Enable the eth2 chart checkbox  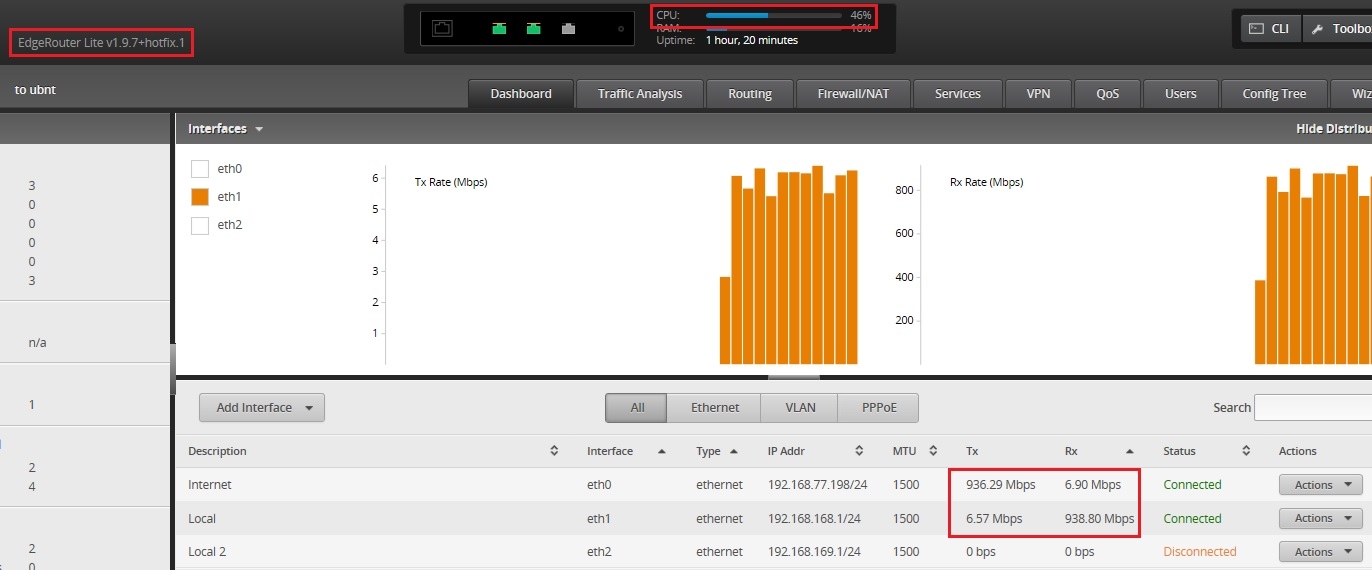[x=199, y=225]
